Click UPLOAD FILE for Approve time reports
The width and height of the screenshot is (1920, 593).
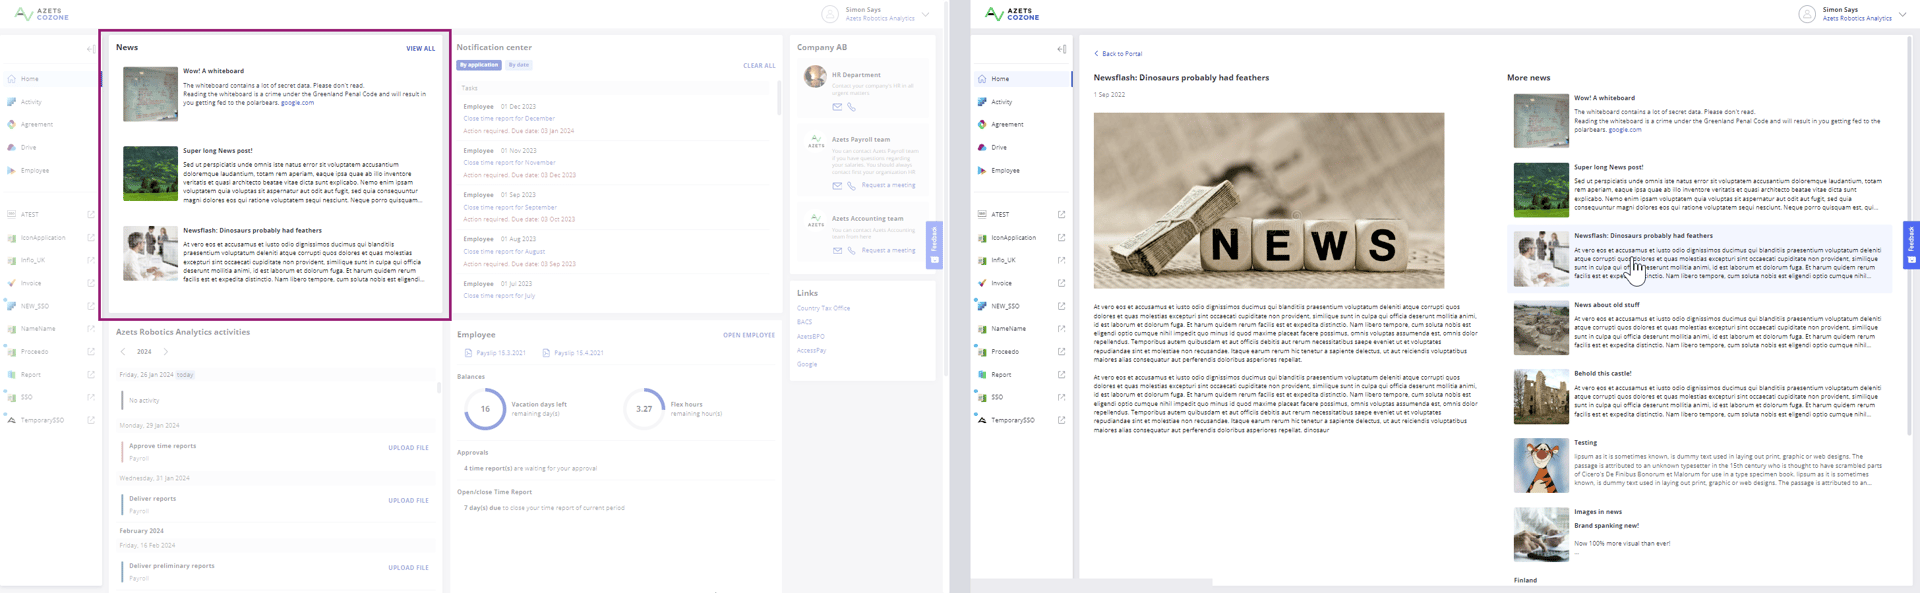click(x=408, y=448)
